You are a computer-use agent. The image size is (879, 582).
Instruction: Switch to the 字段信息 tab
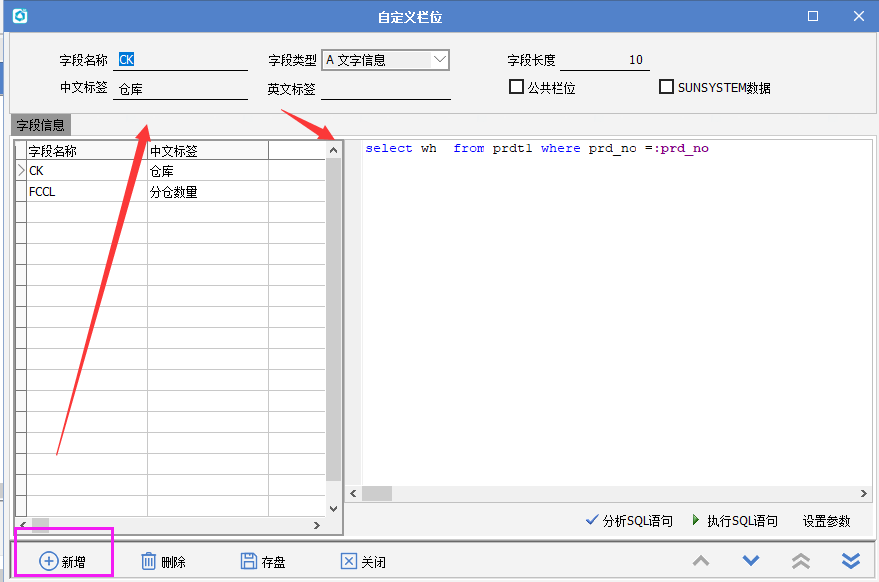click(x=40, y=125)
